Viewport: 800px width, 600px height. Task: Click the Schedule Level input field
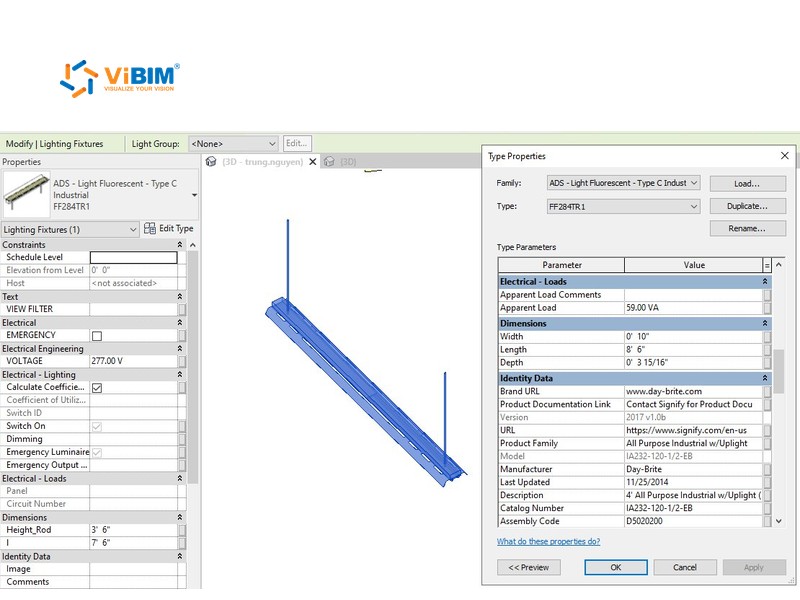pyautogui.click(x=134, y=257)
